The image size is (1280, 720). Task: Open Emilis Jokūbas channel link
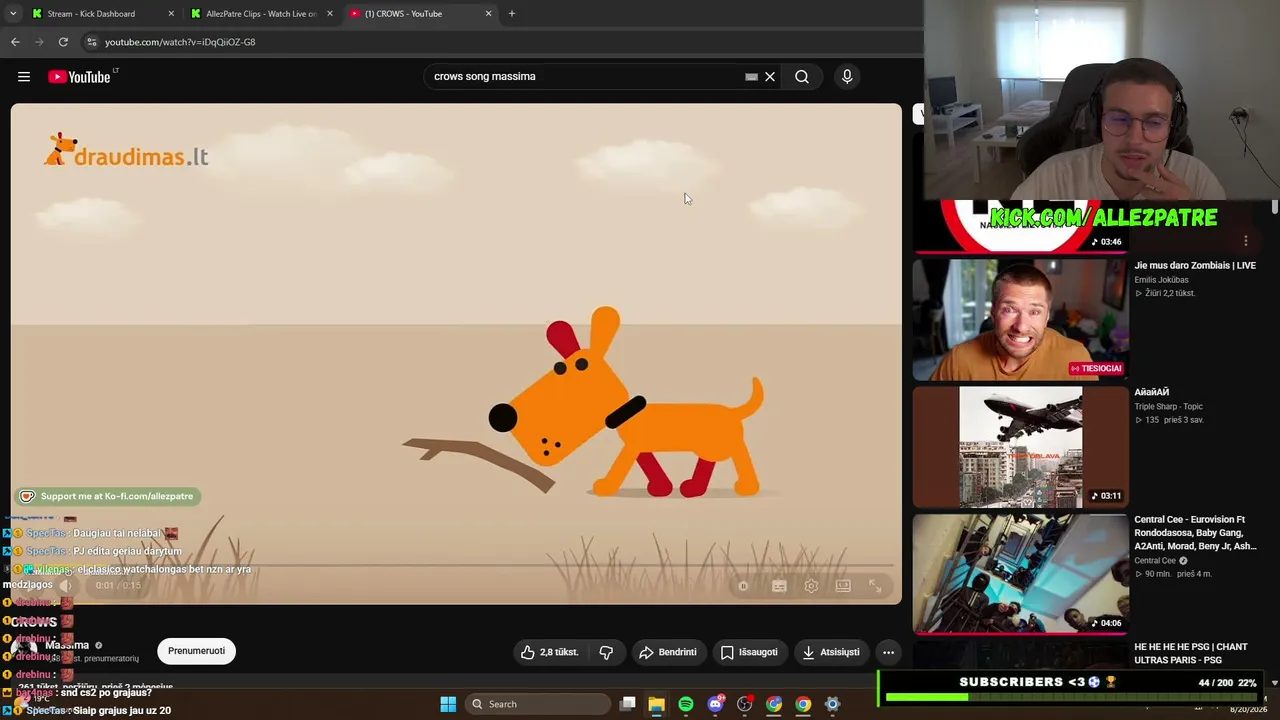pos(1161,280)
